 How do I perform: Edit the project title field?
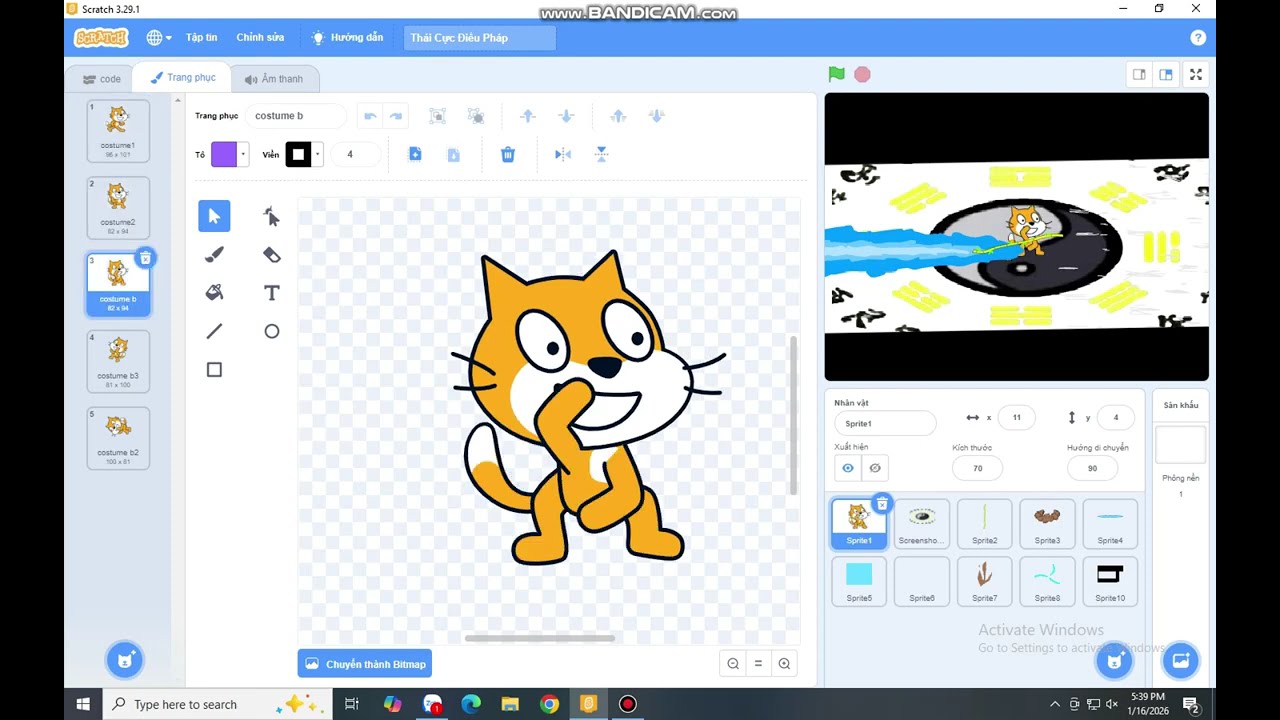pyautogui.click(x=480, y=38)
